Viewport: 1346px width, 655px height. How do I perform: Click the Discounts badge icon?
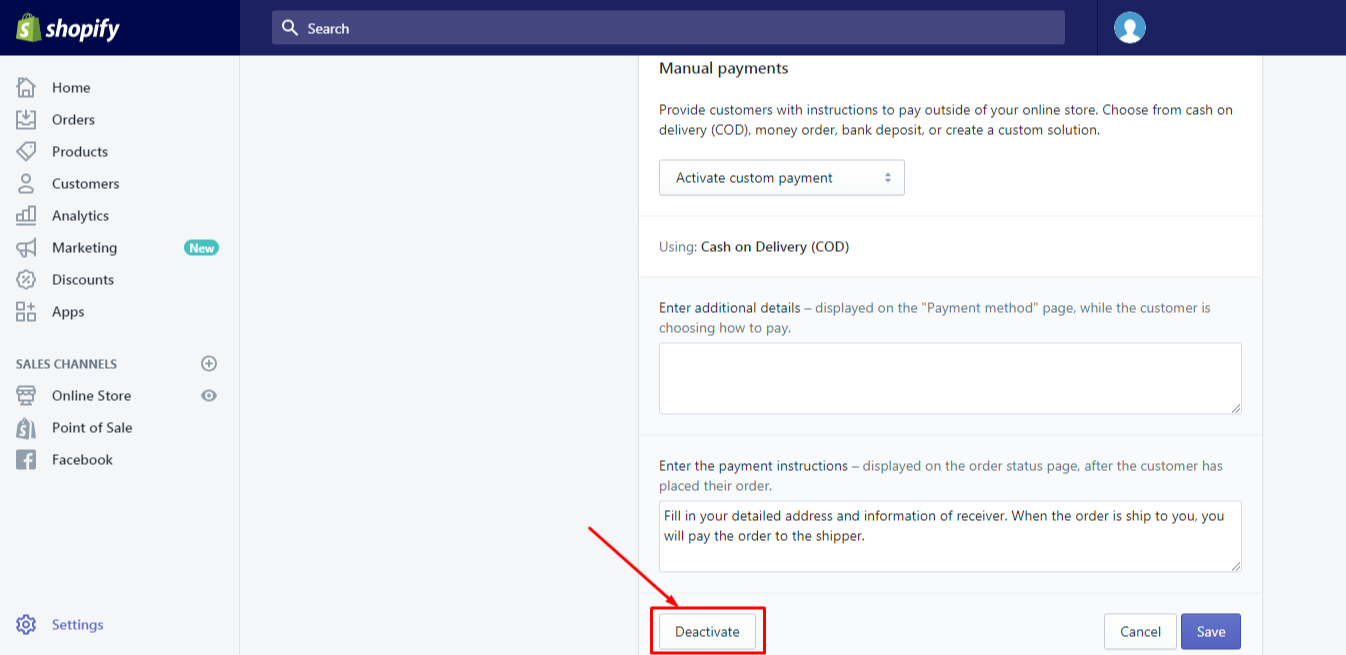coord(26,279)
